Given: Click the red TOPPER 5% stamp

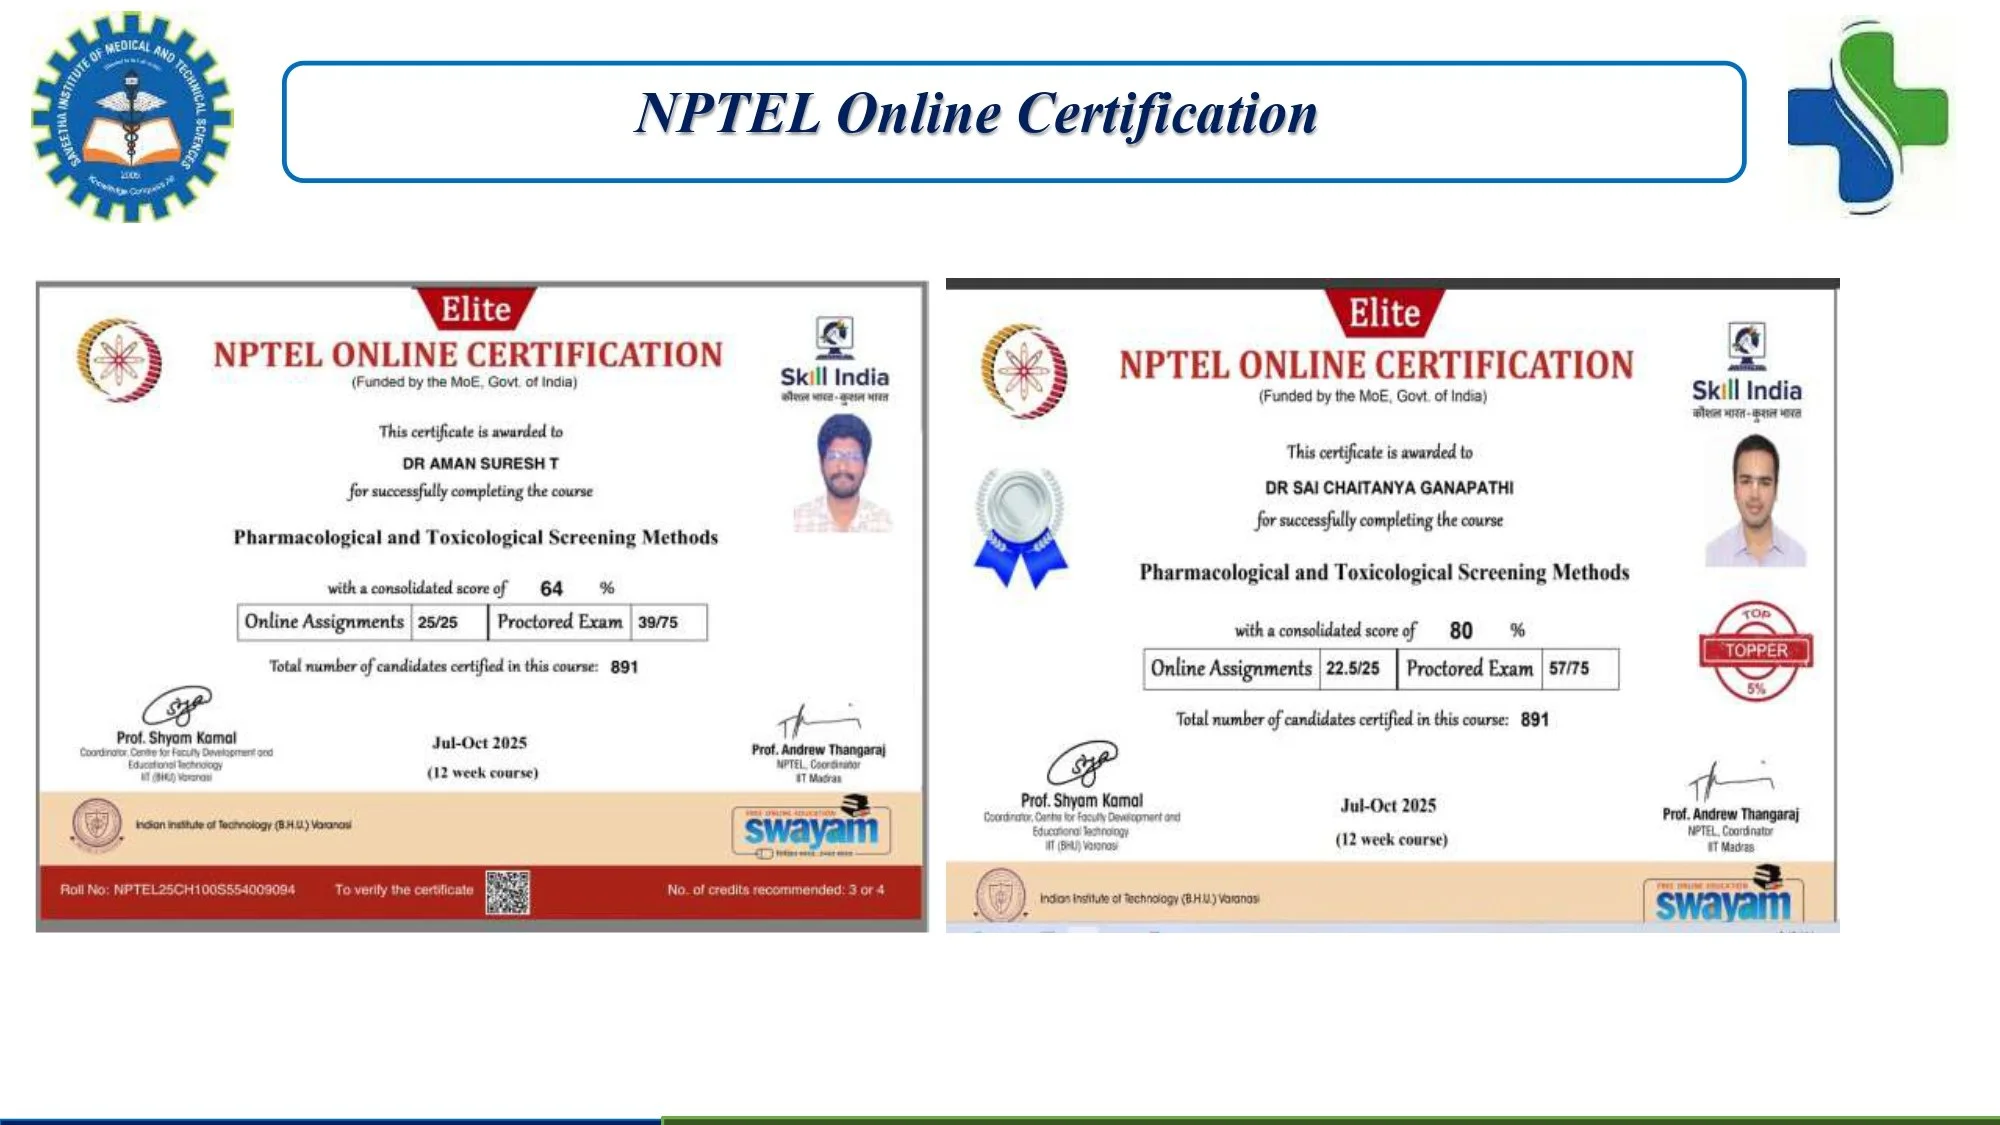Looking at the screenshot, I should [x=1756, y=650].
